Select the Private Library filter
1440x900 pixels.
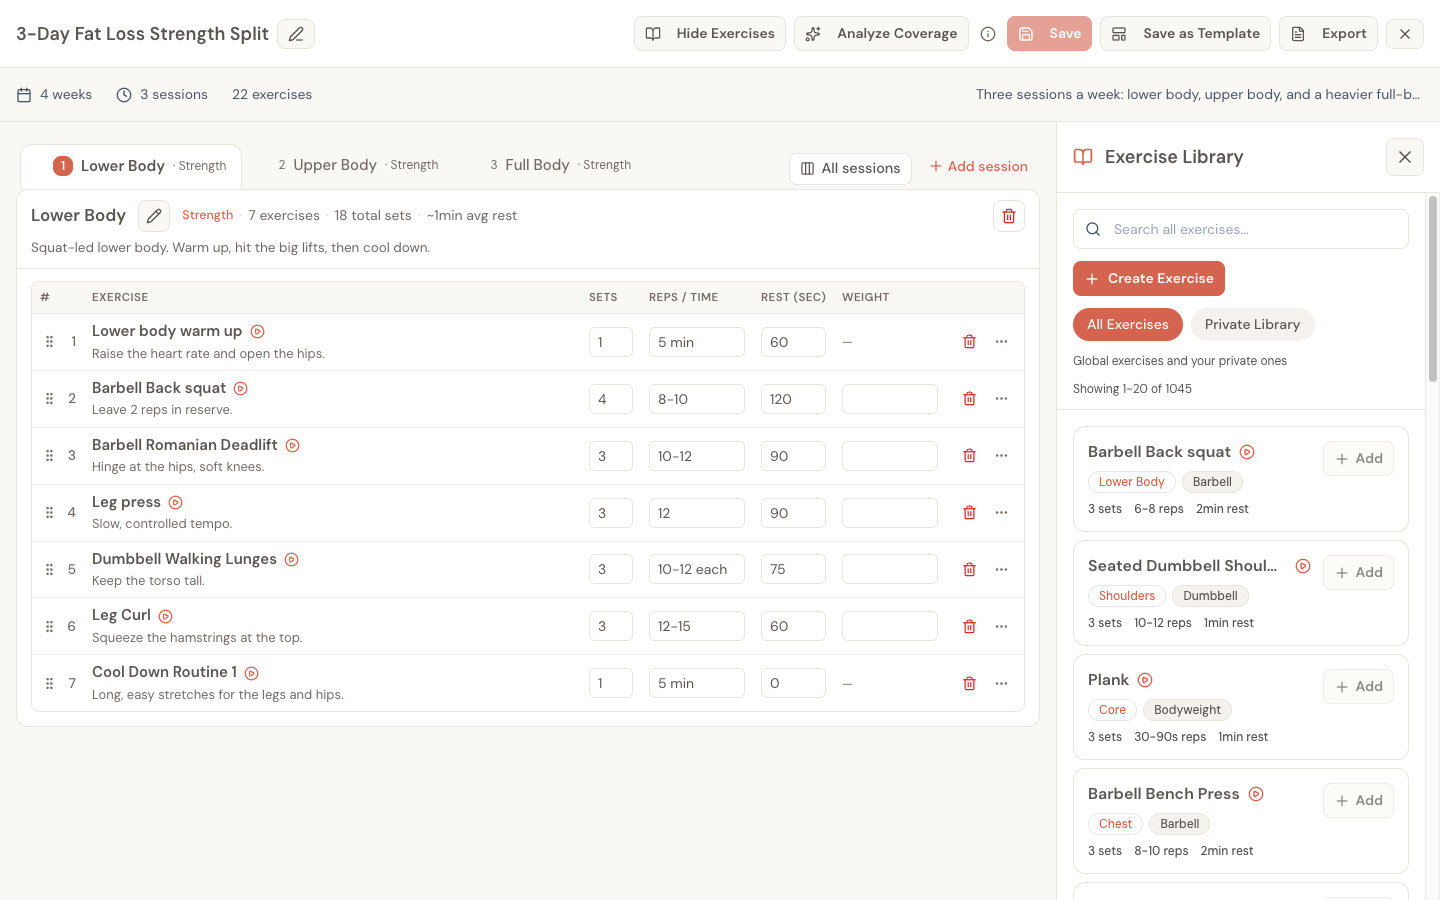point(1252,325)
